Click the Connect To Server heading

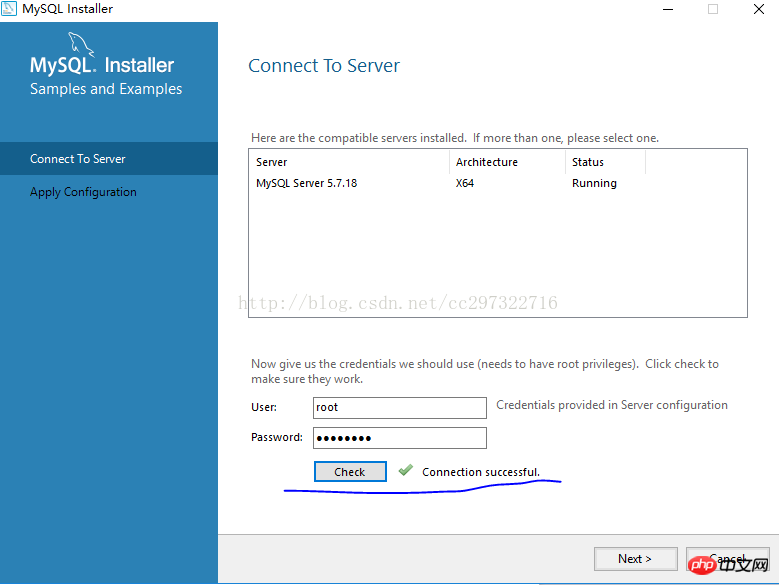(x=324, y=66)
